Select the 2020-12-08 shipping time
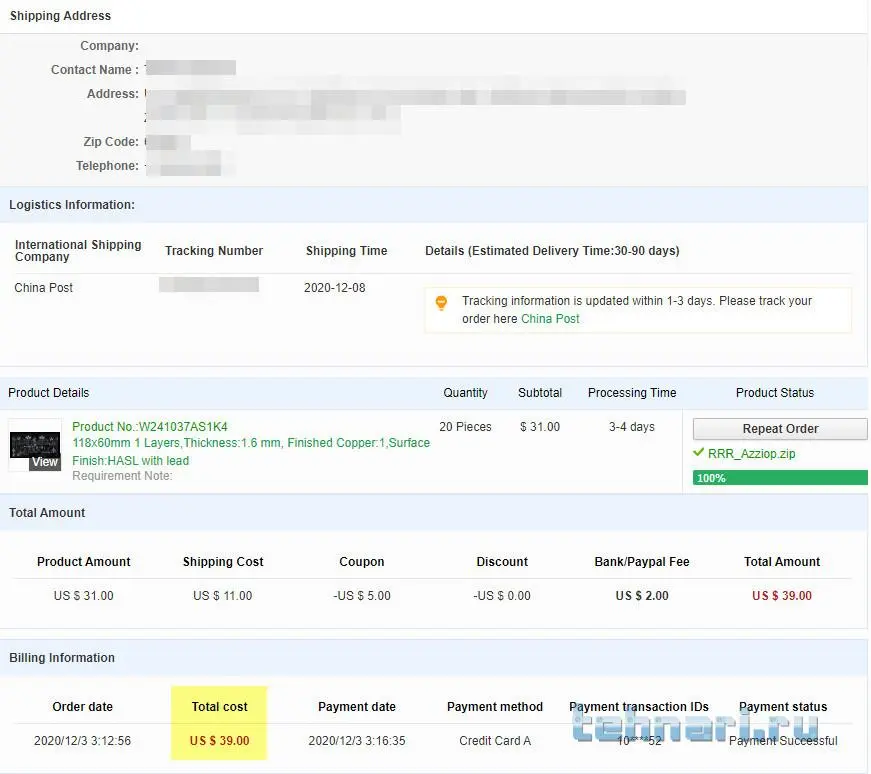Viewport: 871px width, 774px height. click(x=335, y=288)
